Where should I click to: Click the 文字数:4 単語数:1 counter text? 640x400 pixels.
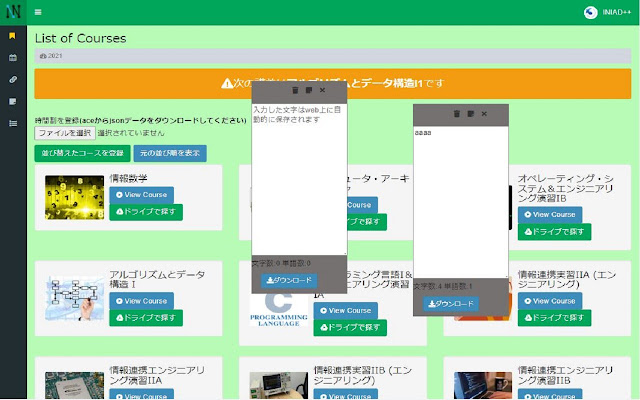(443, 286)
